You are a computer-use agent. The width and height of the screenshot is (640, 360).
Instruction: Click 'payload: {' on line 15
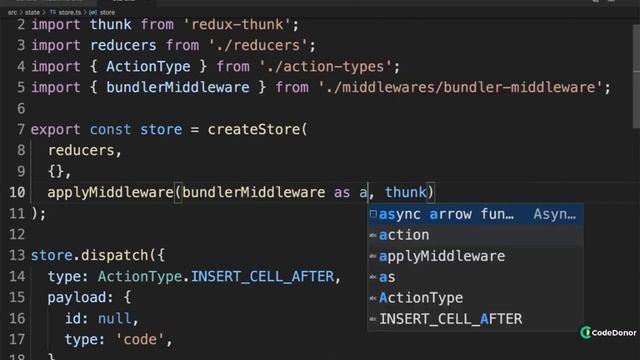(89, 298)
